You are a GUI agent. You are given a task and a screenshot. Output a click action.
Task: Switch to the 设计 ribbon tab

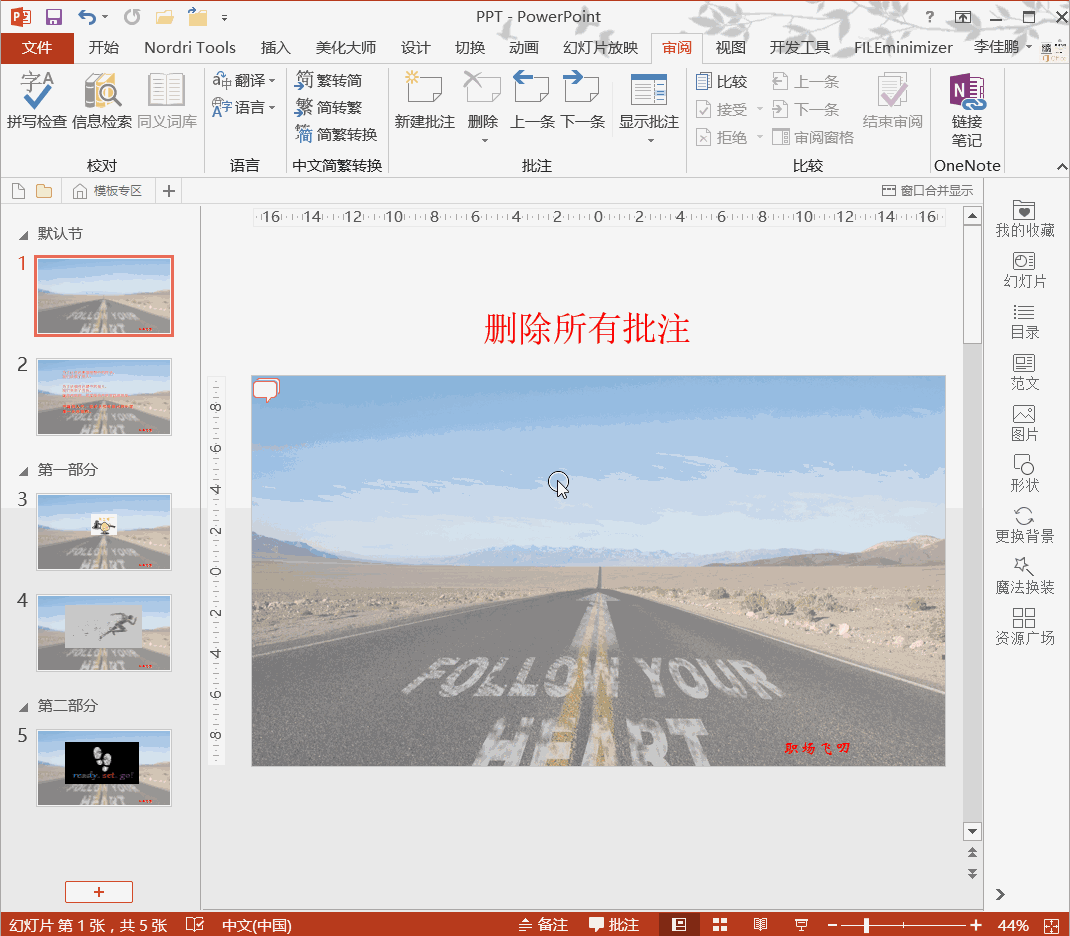pyautogui.click(x=415, y=47)
